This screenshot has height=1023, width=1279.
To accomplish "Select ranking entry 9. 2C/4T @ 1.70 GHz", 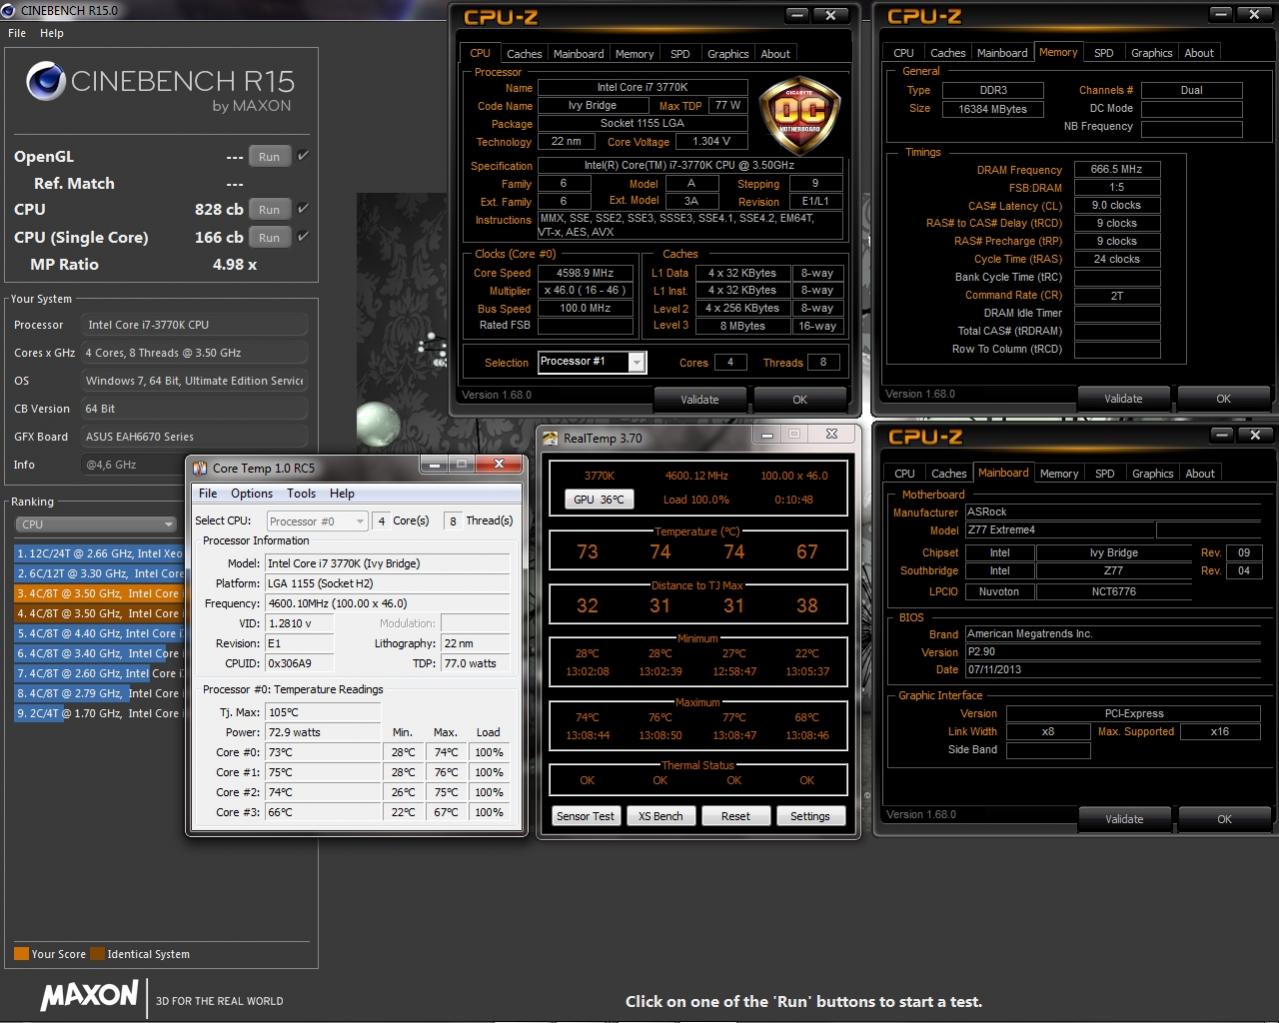I will pyautogui.click(x=99, y=713).
